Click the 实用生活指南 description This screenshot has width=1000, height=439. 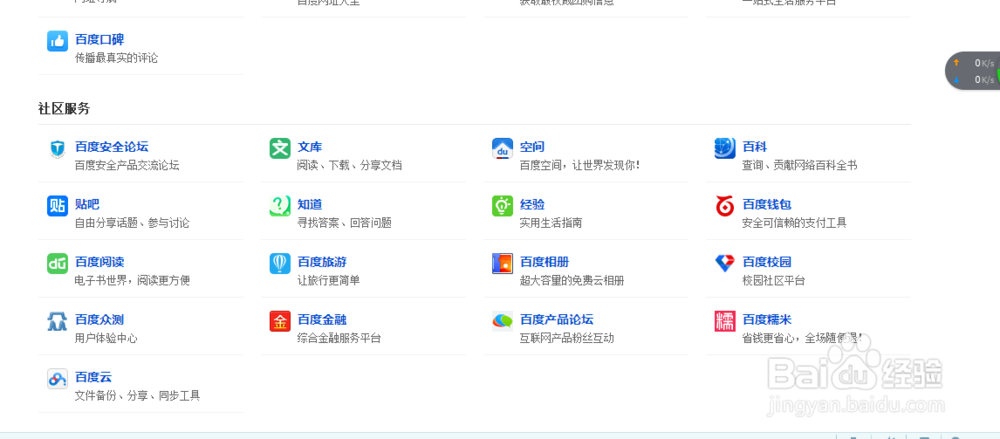tap(551, 223)
